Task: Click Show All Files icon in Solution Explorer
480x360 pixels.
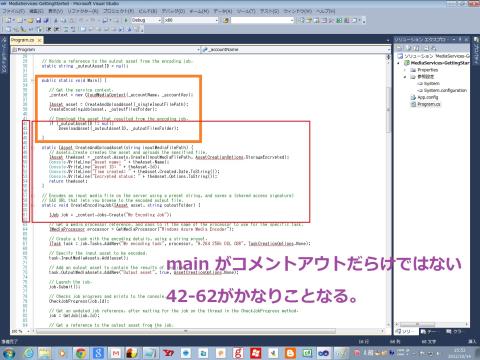Action: (409, 48)
